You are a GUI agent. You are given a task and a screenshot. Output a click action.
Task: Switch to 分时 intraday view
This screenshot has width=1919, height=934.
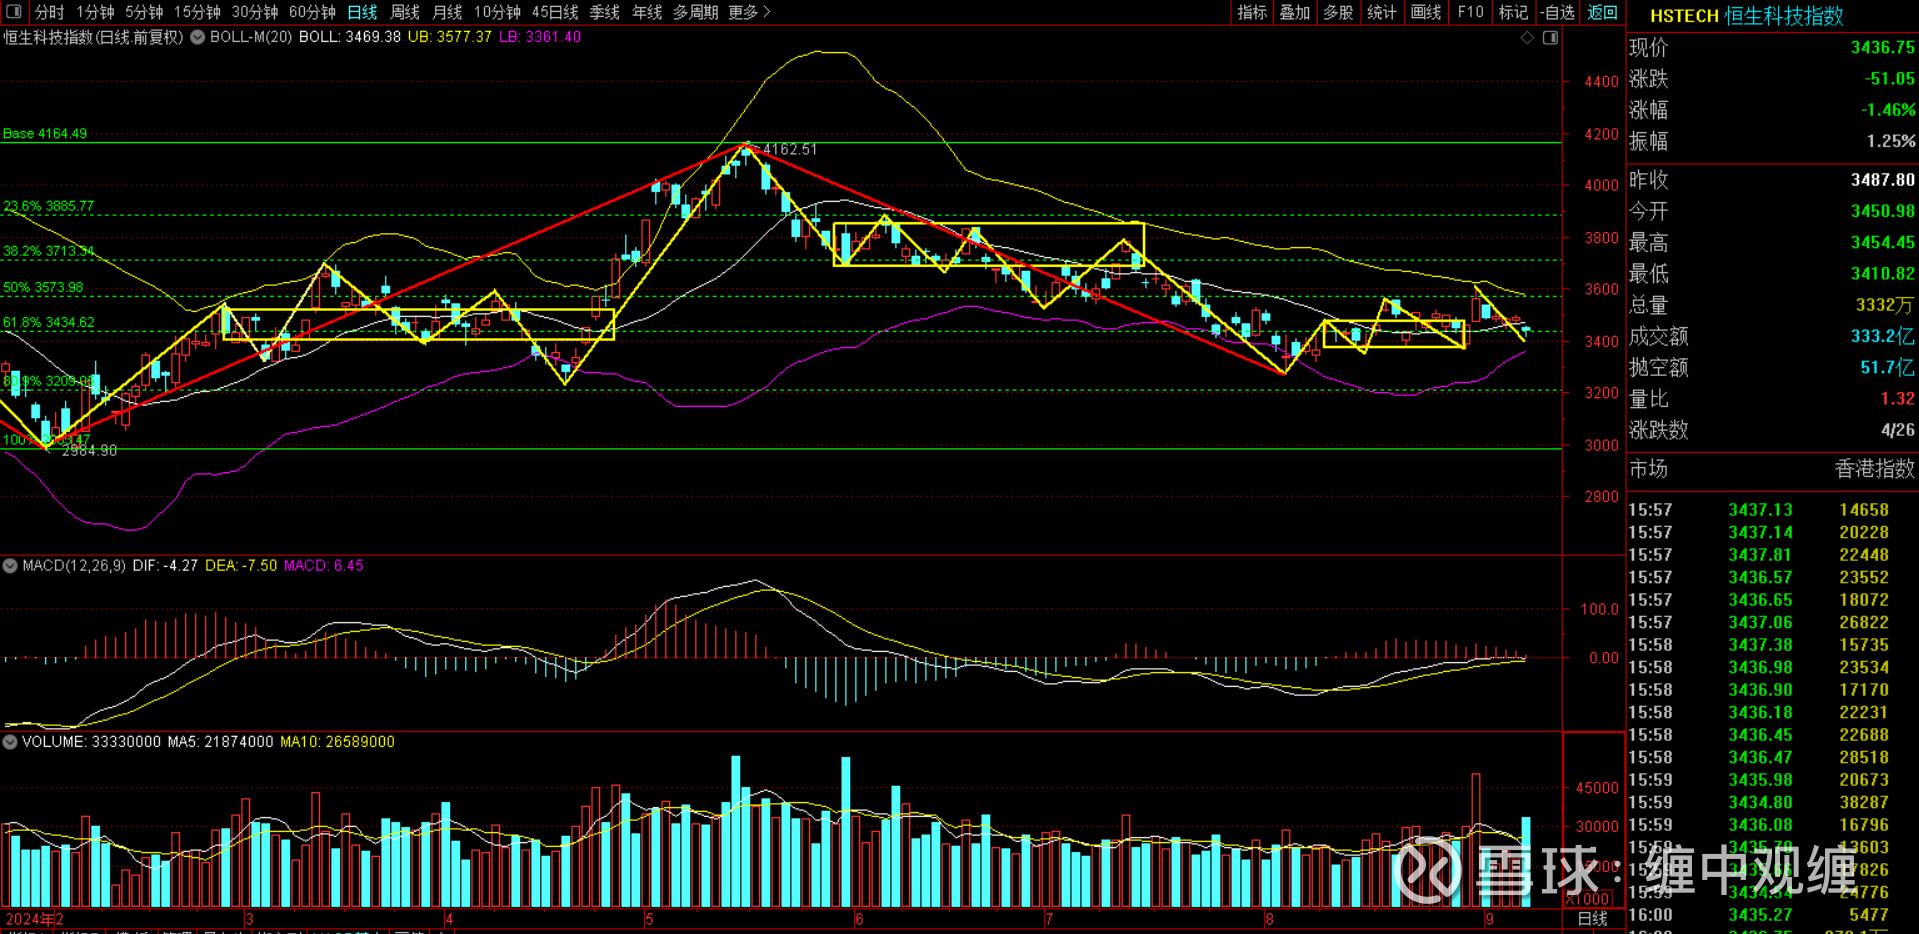coord(49,12)
